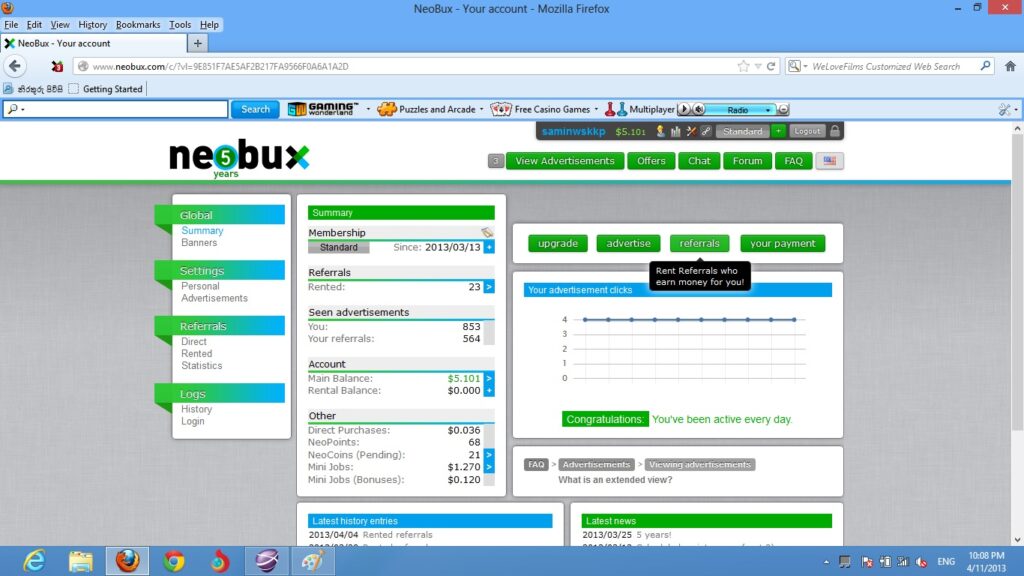
Task: Open Firefox from the Windows taskbar
Action: (127, 561)
